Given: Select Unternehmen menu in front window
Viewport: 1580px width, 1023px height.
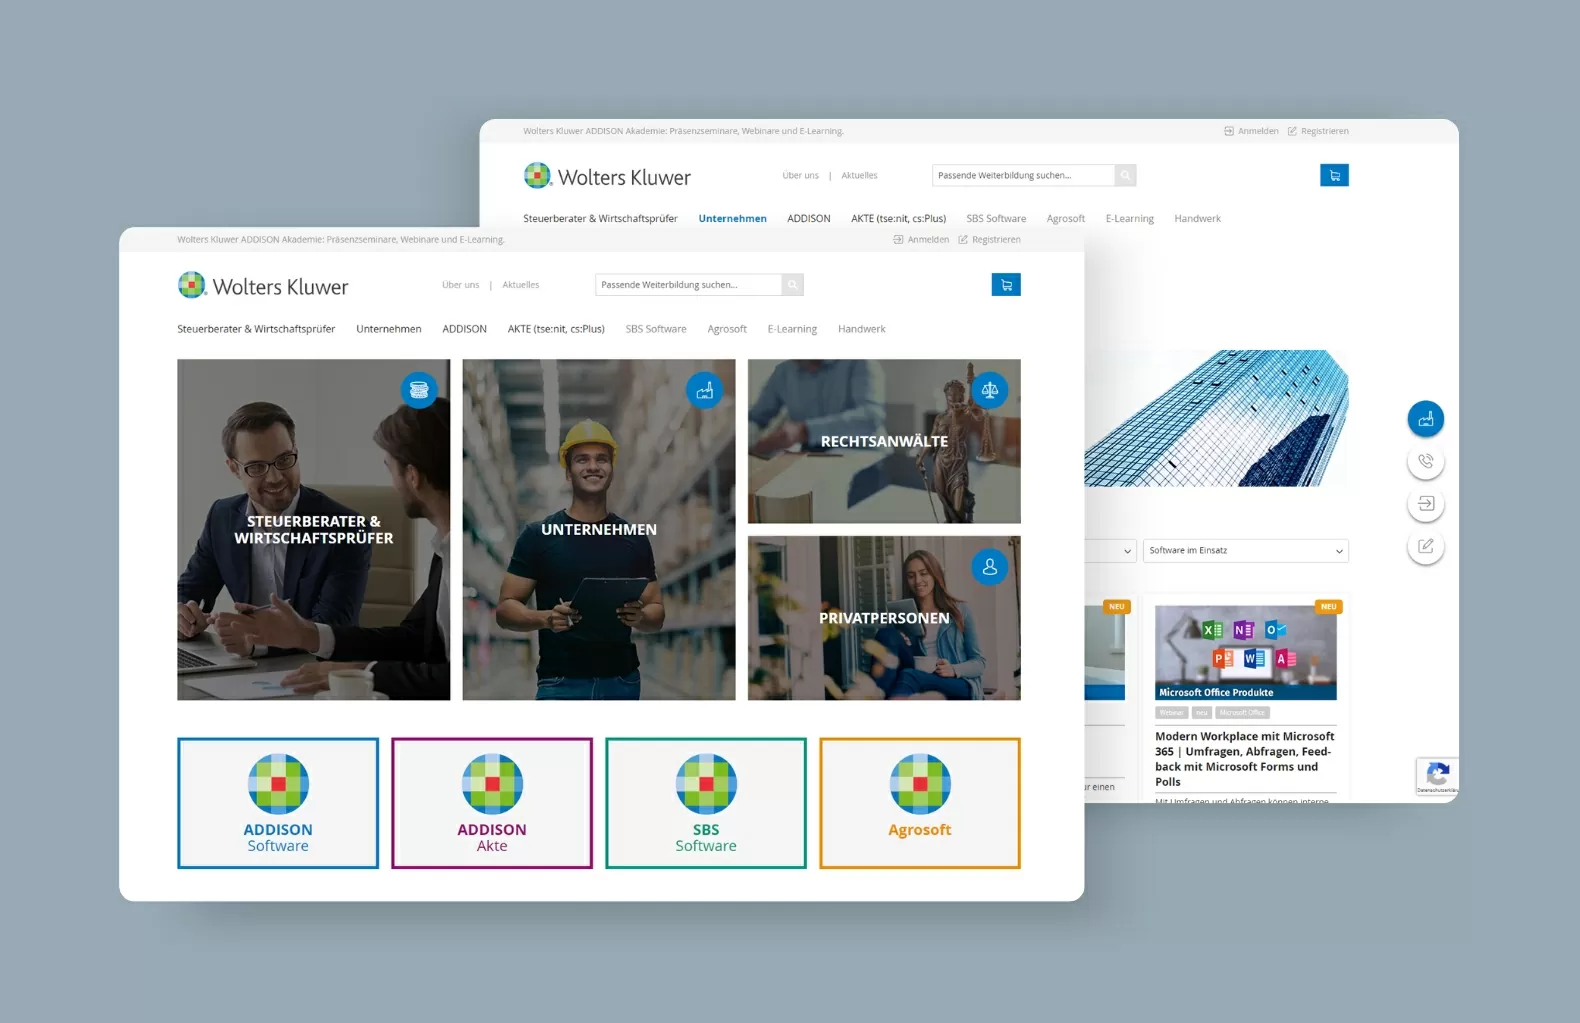Looking at the screenshot, I should click(389, 329).
